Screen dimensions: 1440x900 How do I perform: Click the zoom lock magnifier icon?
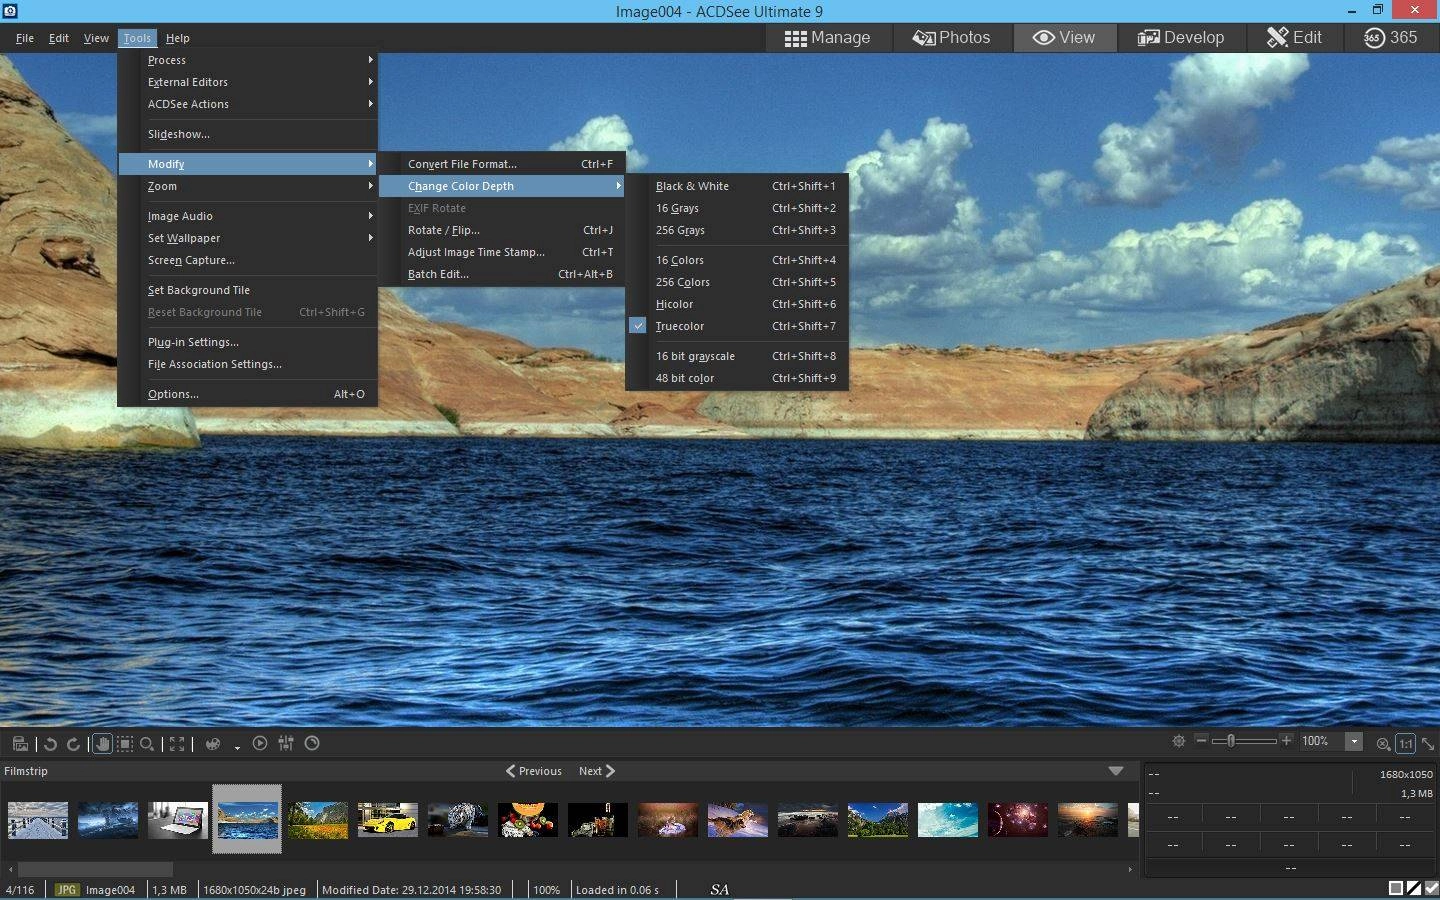coord(1383,743)
